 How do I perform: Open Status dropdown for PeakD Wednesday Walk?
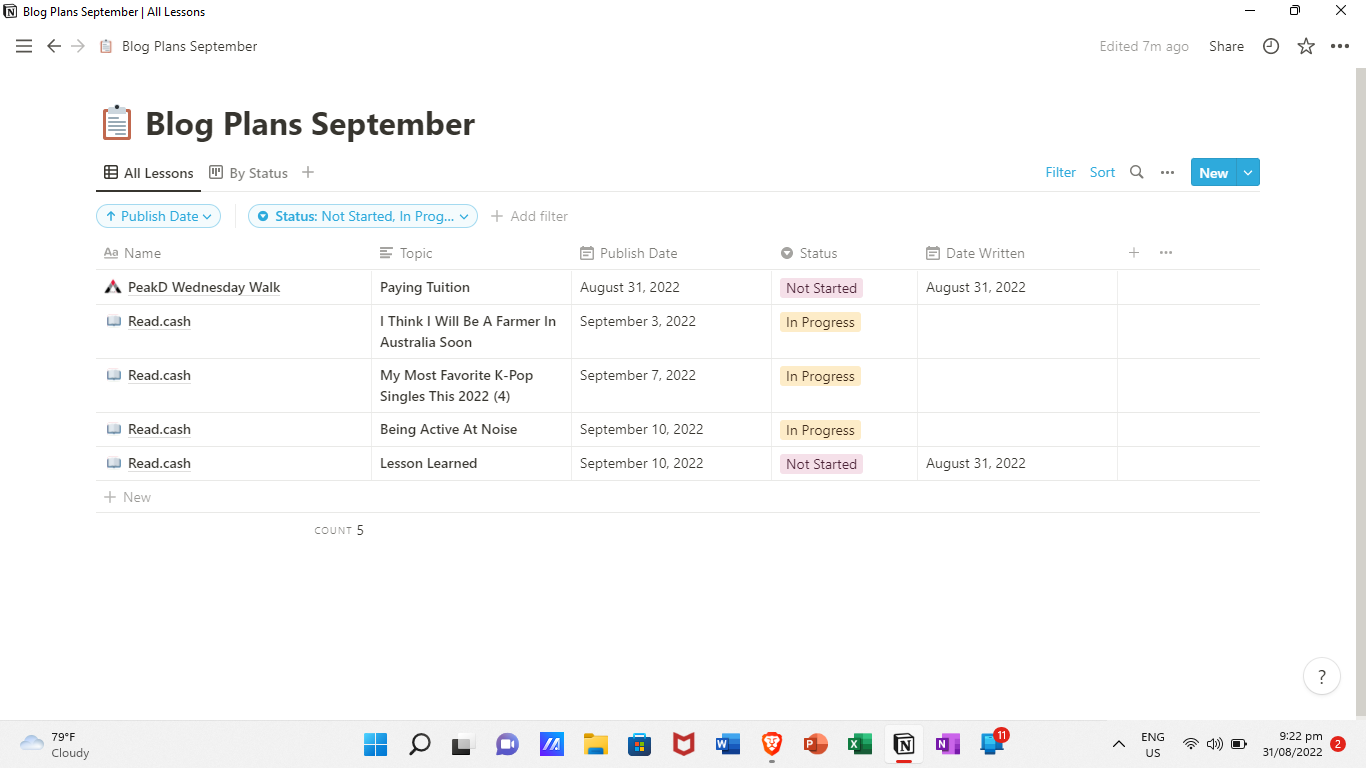(821, 288)
